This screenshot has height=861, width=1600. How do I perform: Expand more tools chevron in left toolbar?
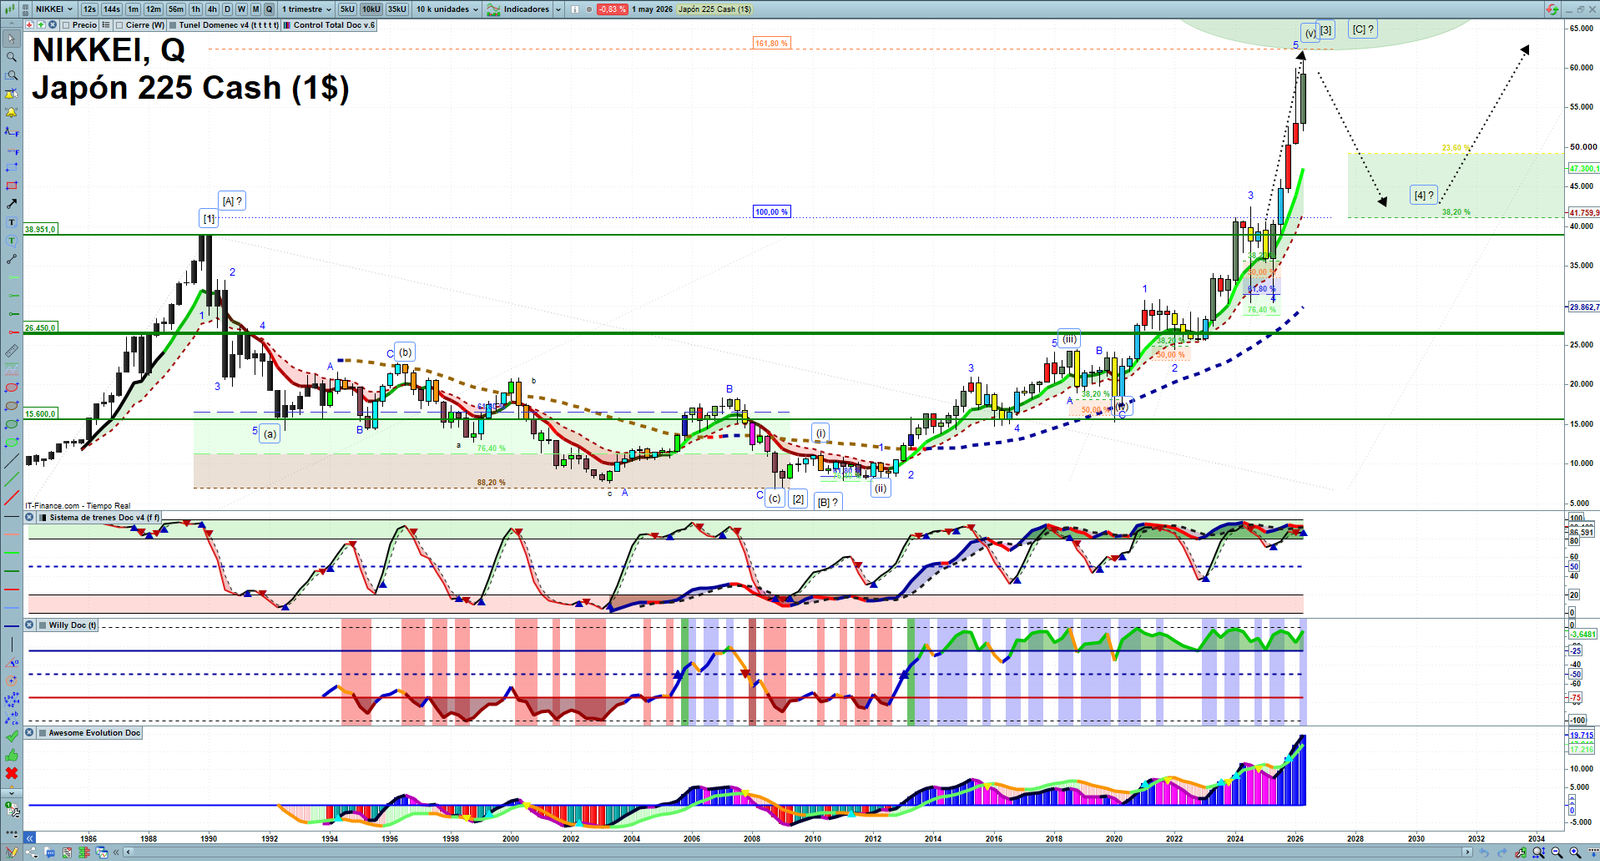pyautogui.click(x=11, y=792)
